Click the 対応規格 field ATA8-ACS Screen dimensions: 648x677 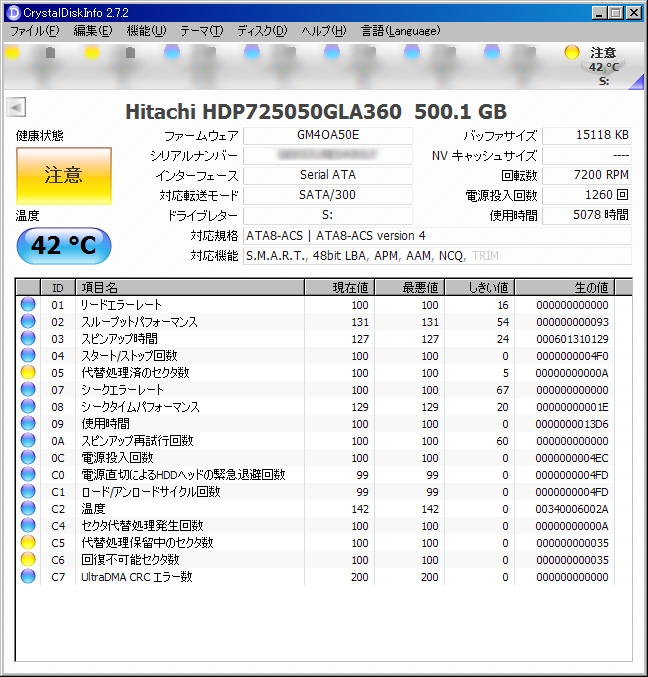437,236
